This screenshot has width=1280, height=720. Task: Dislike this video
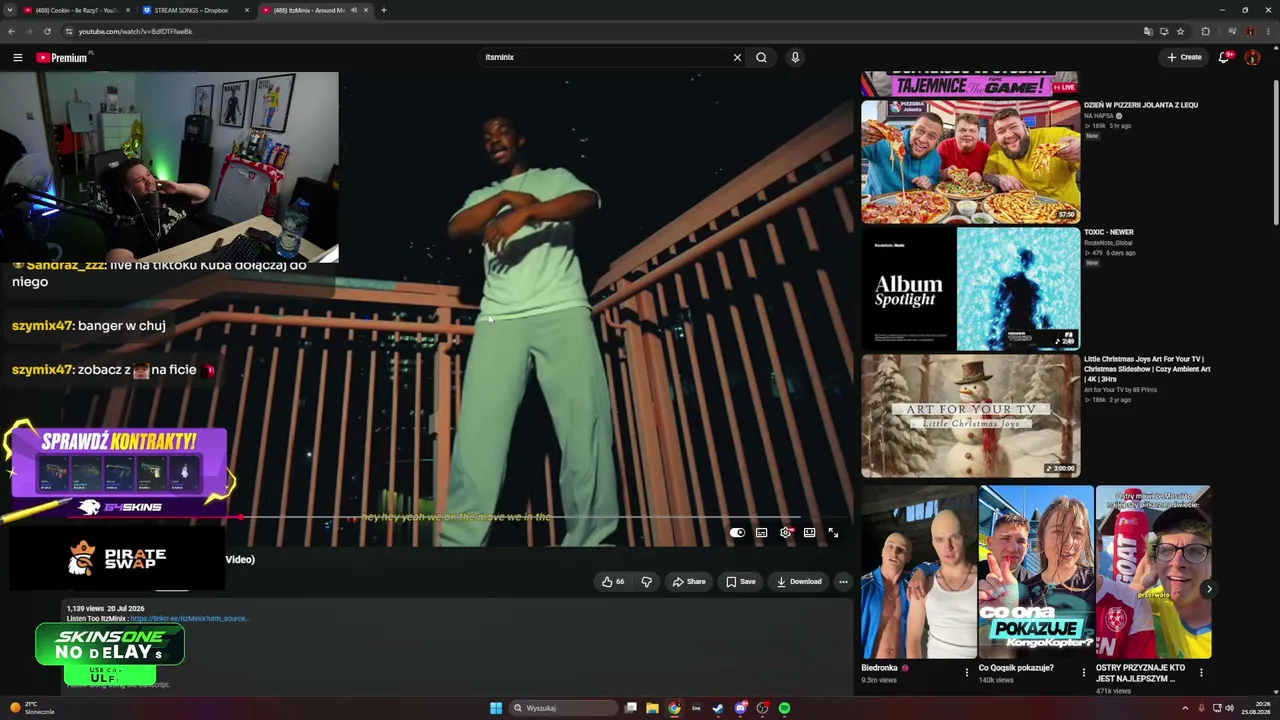(x=646, y=582)
